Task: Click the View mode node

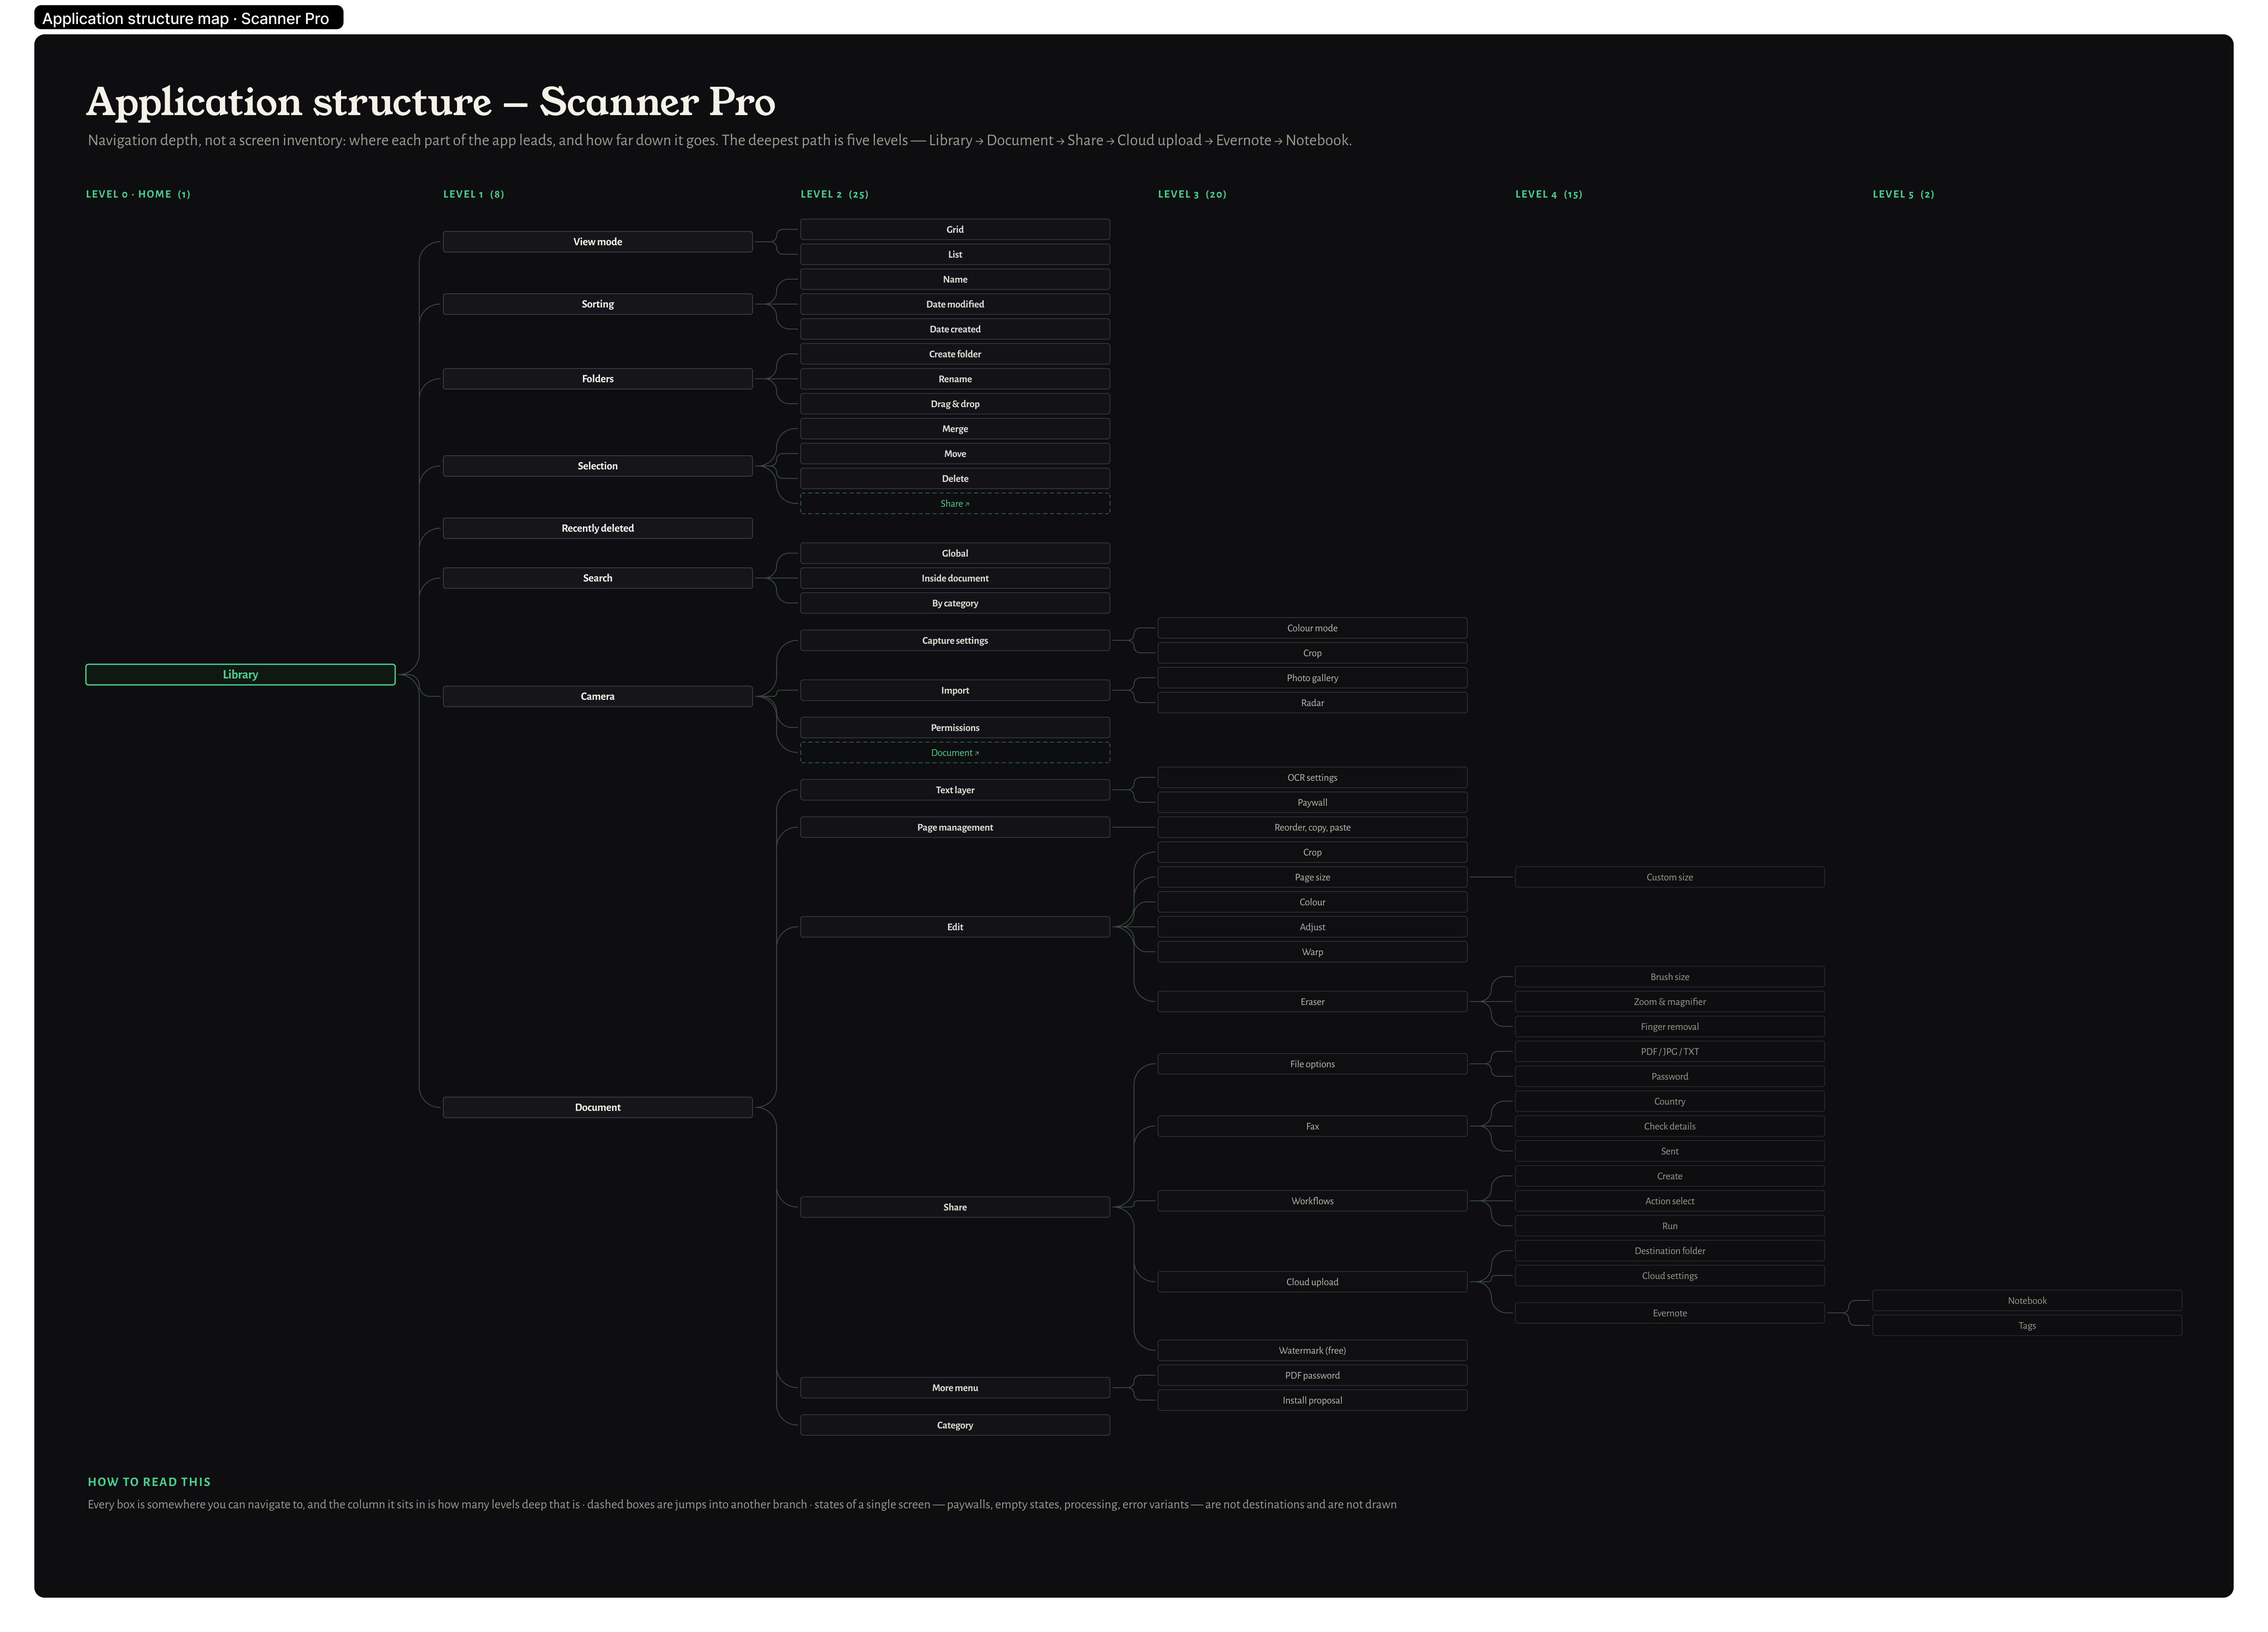Action: click(597, 242)
